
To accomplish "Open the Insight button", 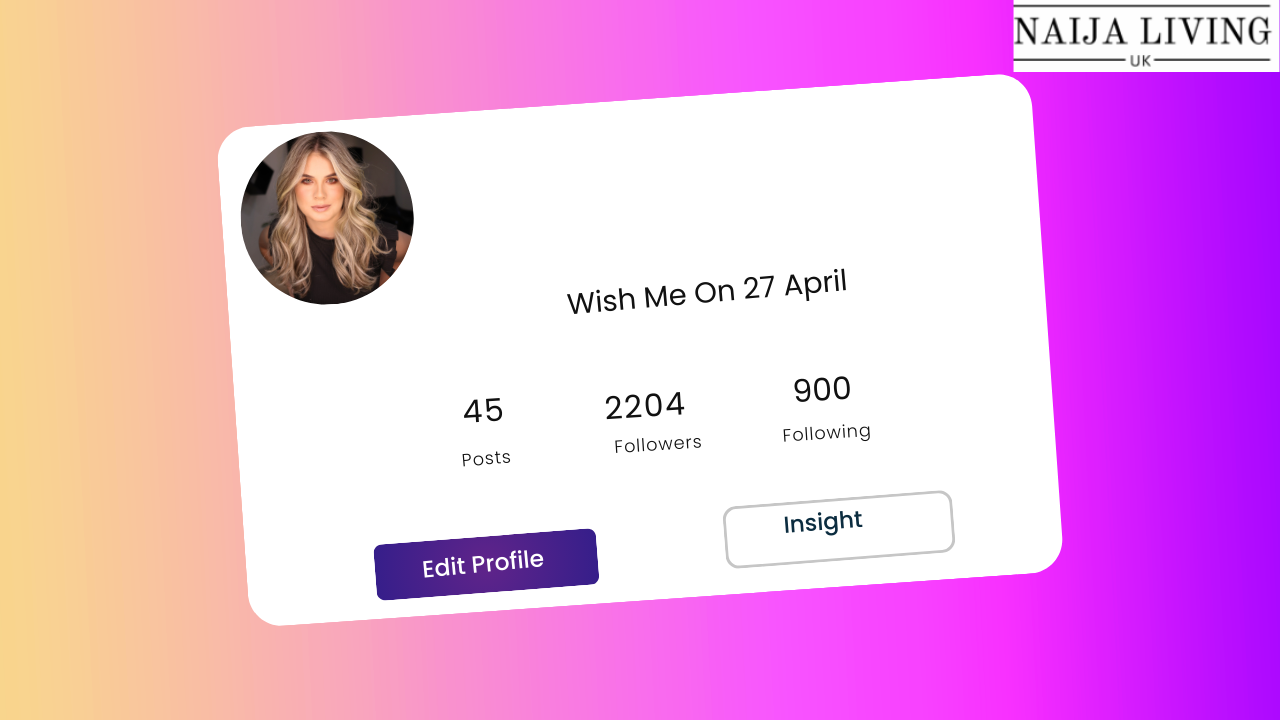I will click(x=838, y=529).
